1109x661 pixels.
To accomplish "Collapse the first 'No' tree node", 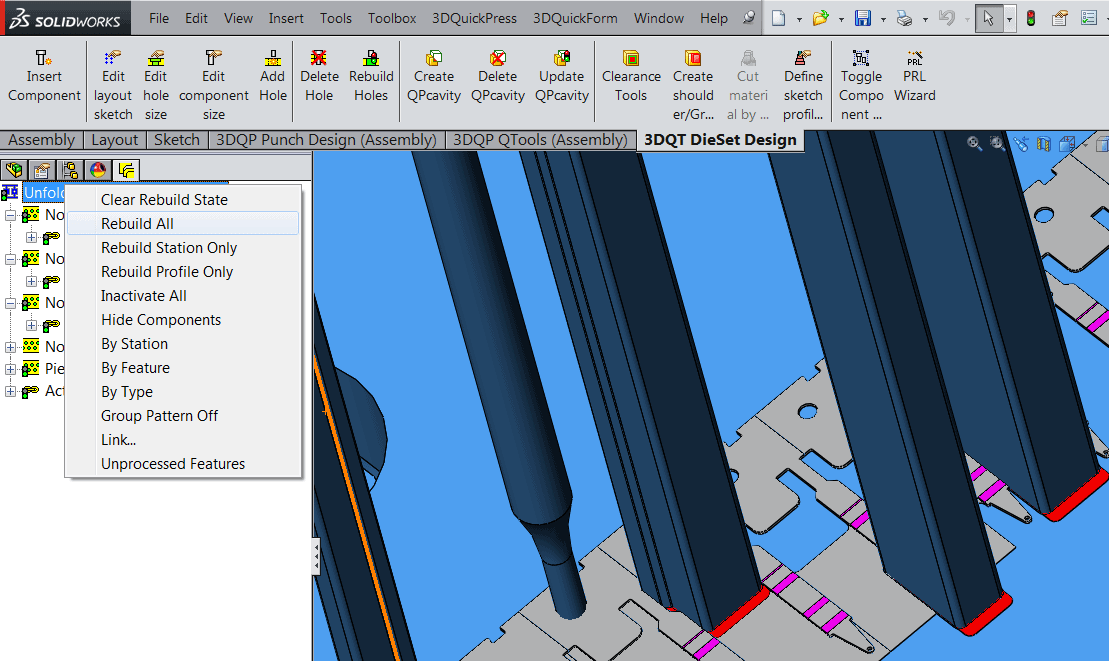I will pos(10,215).
